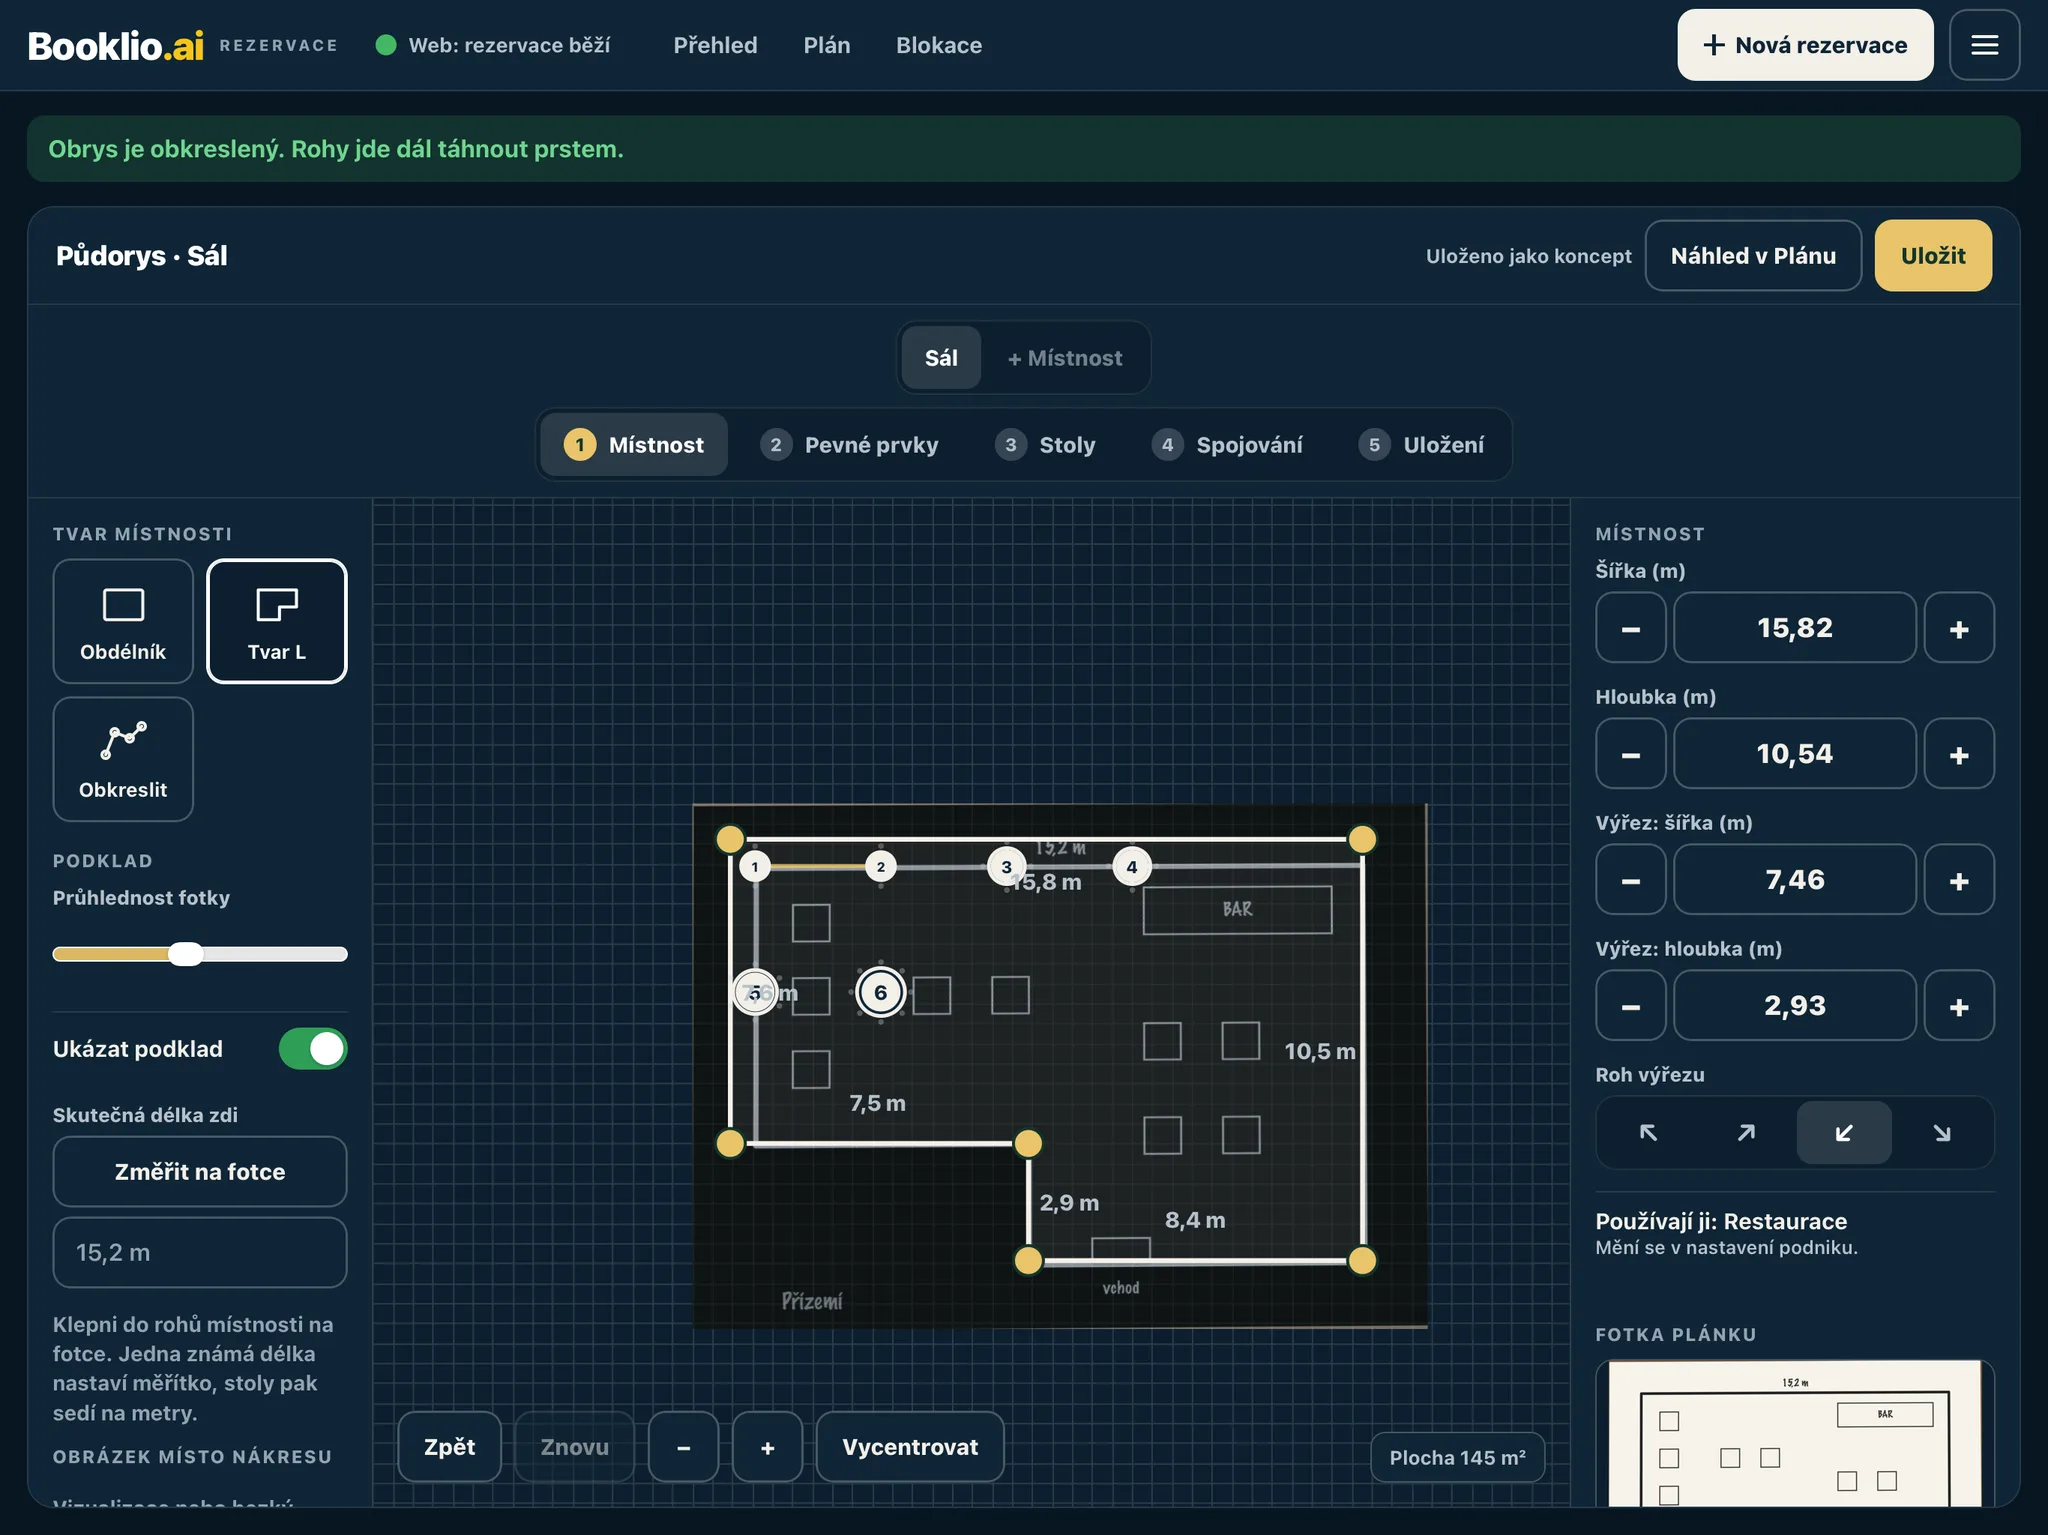Open Náhled v Plánu preview
The height and width of the screenshot is (1535, 2048).
pos(1753,256)
